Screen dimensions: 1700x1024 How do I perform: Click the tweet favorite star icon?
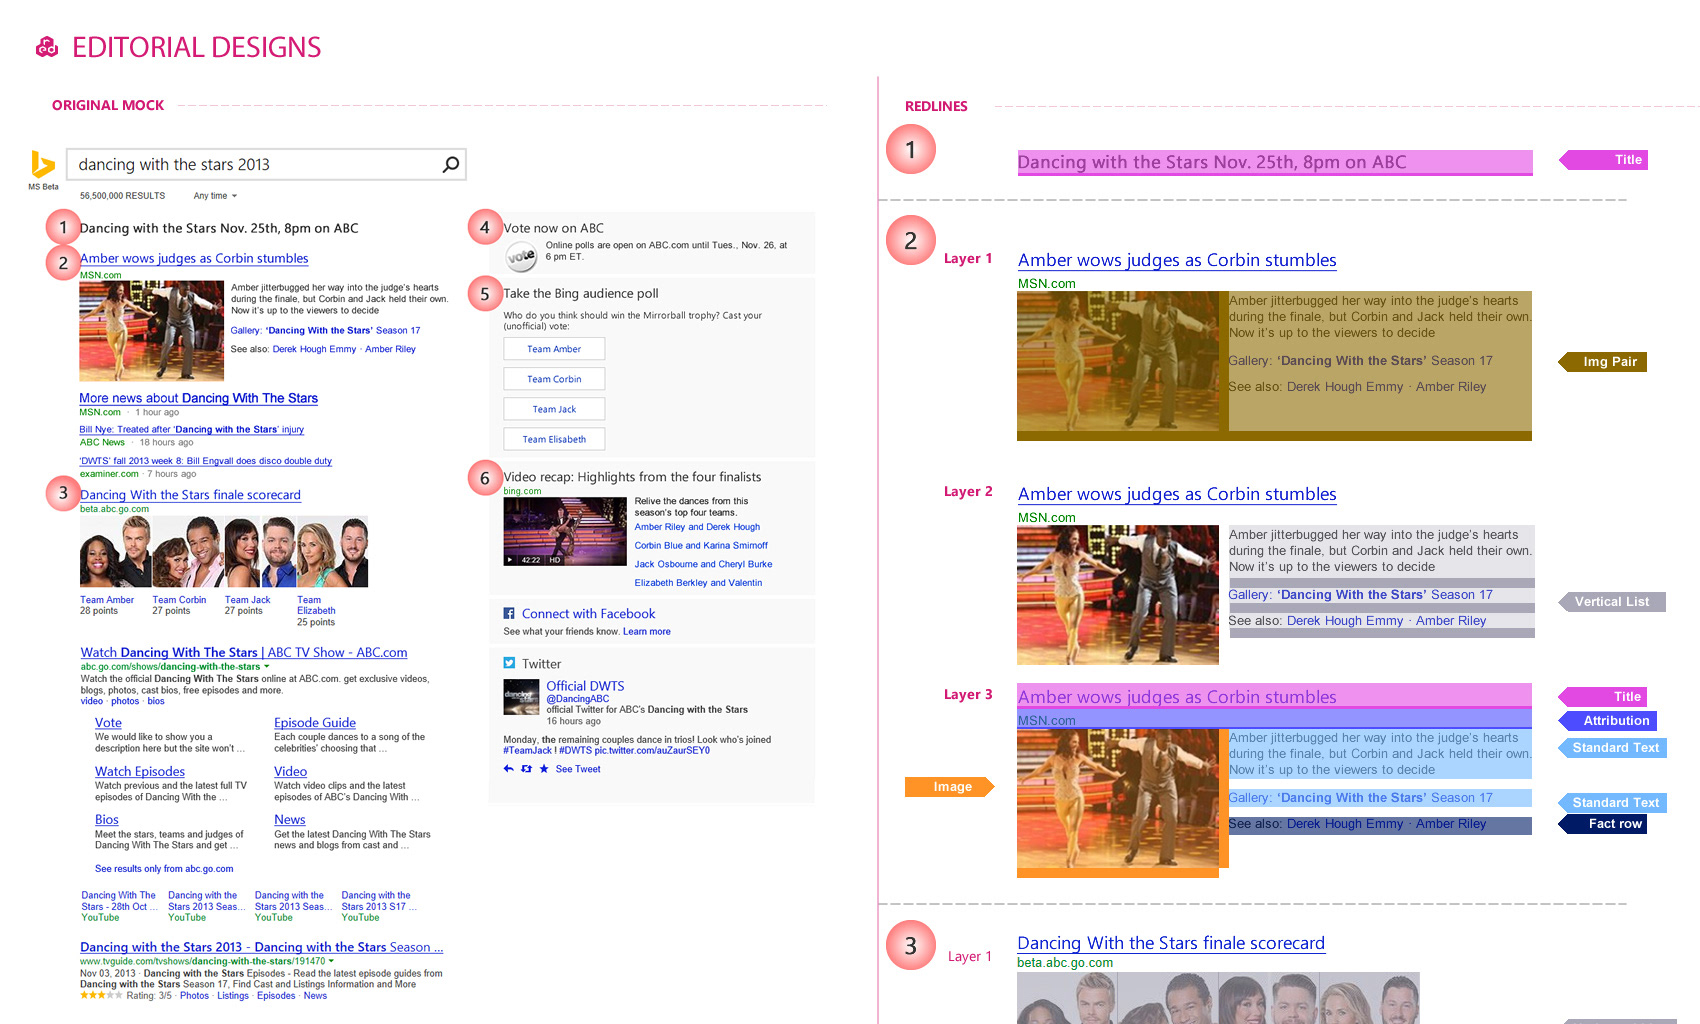[x=544, y=769]
